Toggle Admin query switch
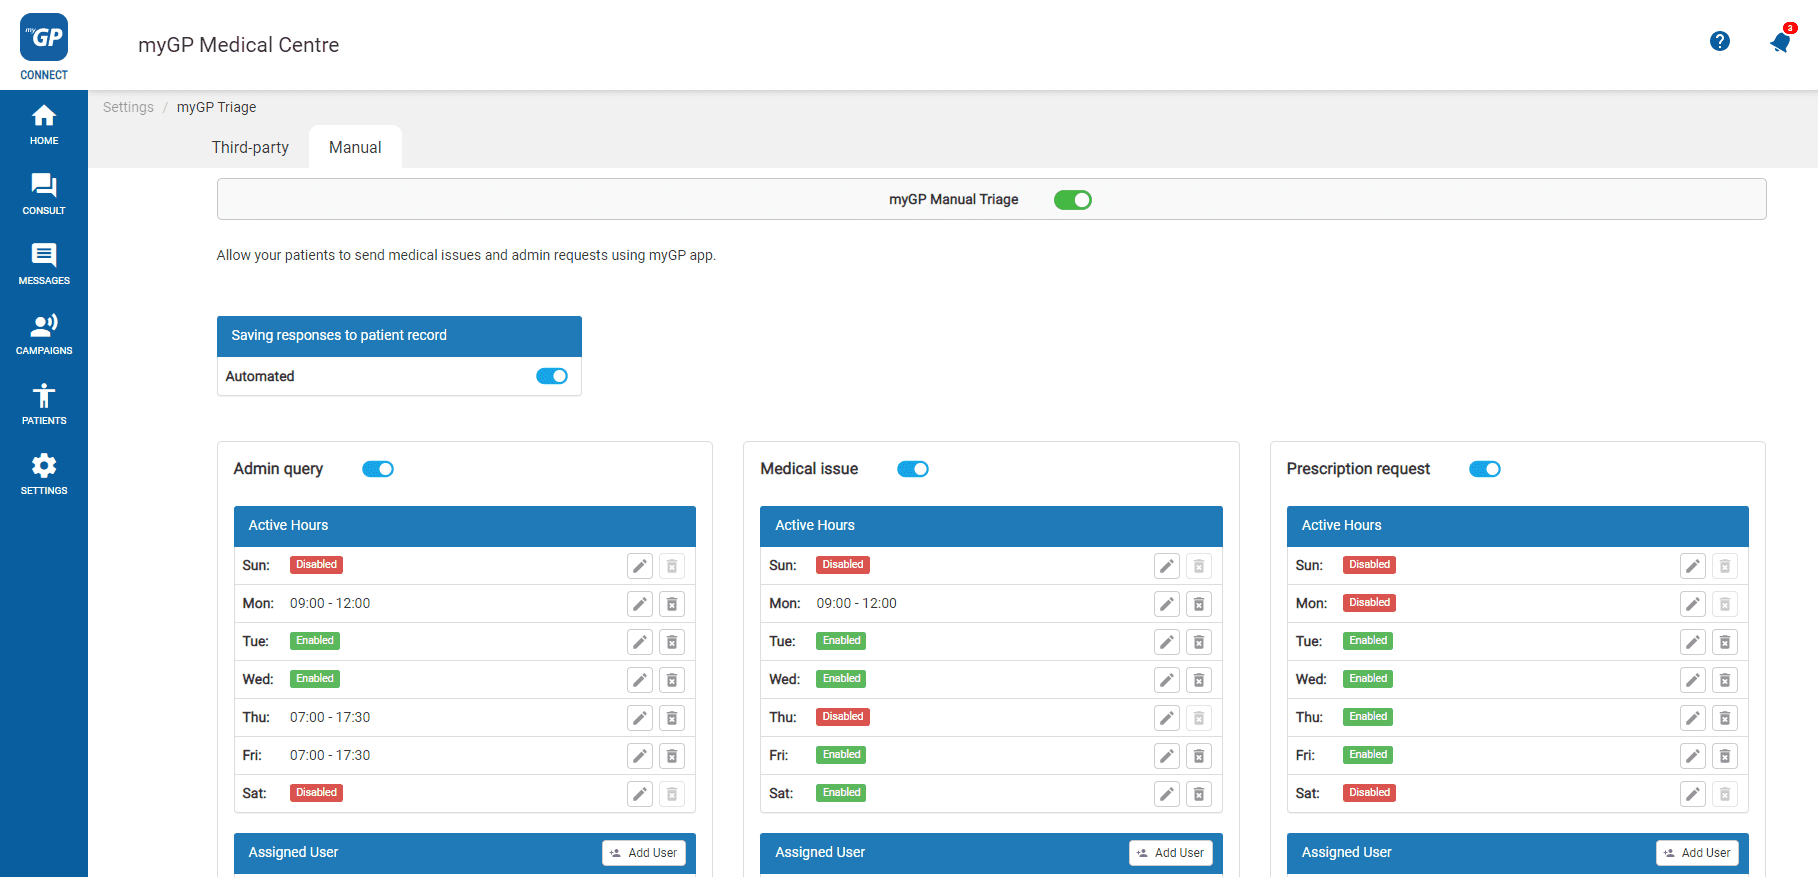This screenshot has height=877, width=1818. 378,469
